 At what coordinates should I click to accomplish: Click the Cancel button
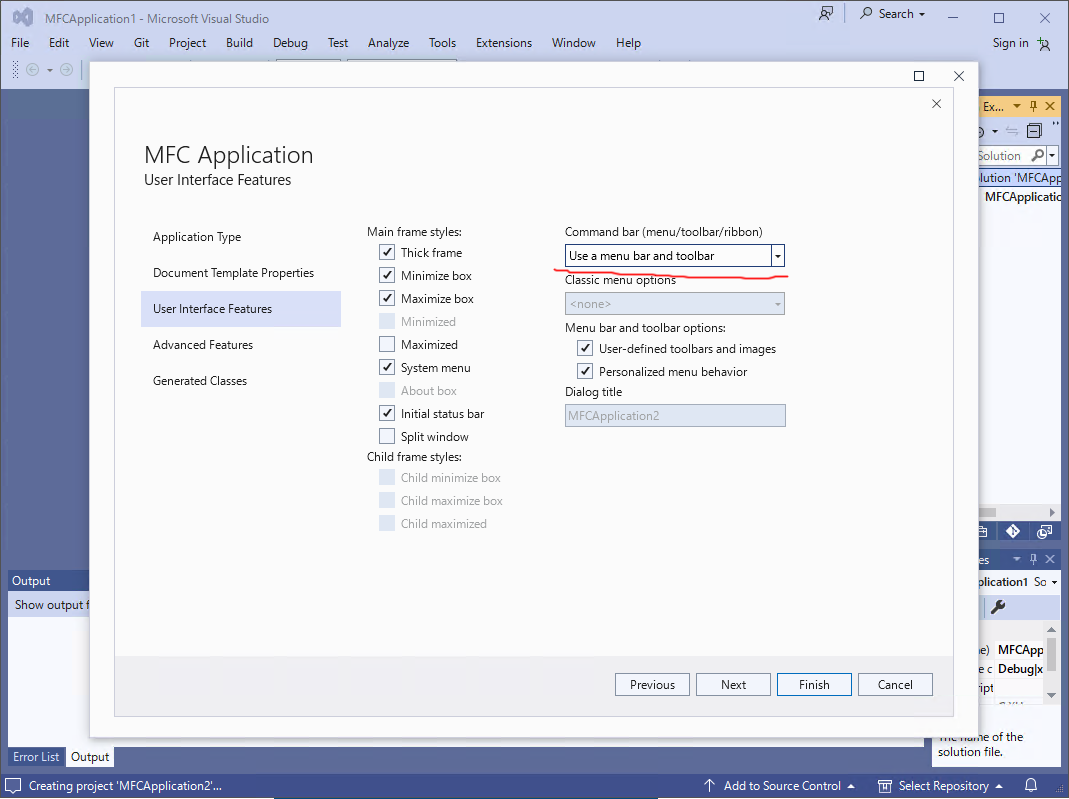pos(895,684)
